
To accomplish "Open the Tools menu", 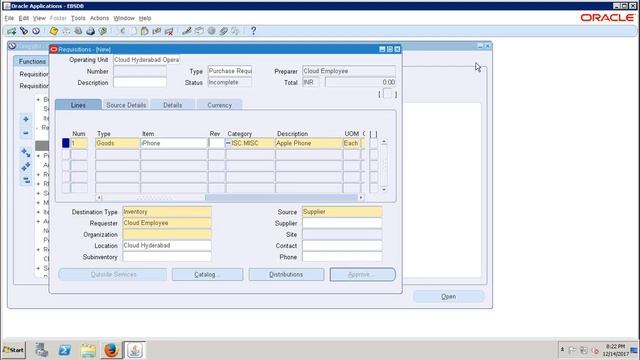I will (78, 18).
